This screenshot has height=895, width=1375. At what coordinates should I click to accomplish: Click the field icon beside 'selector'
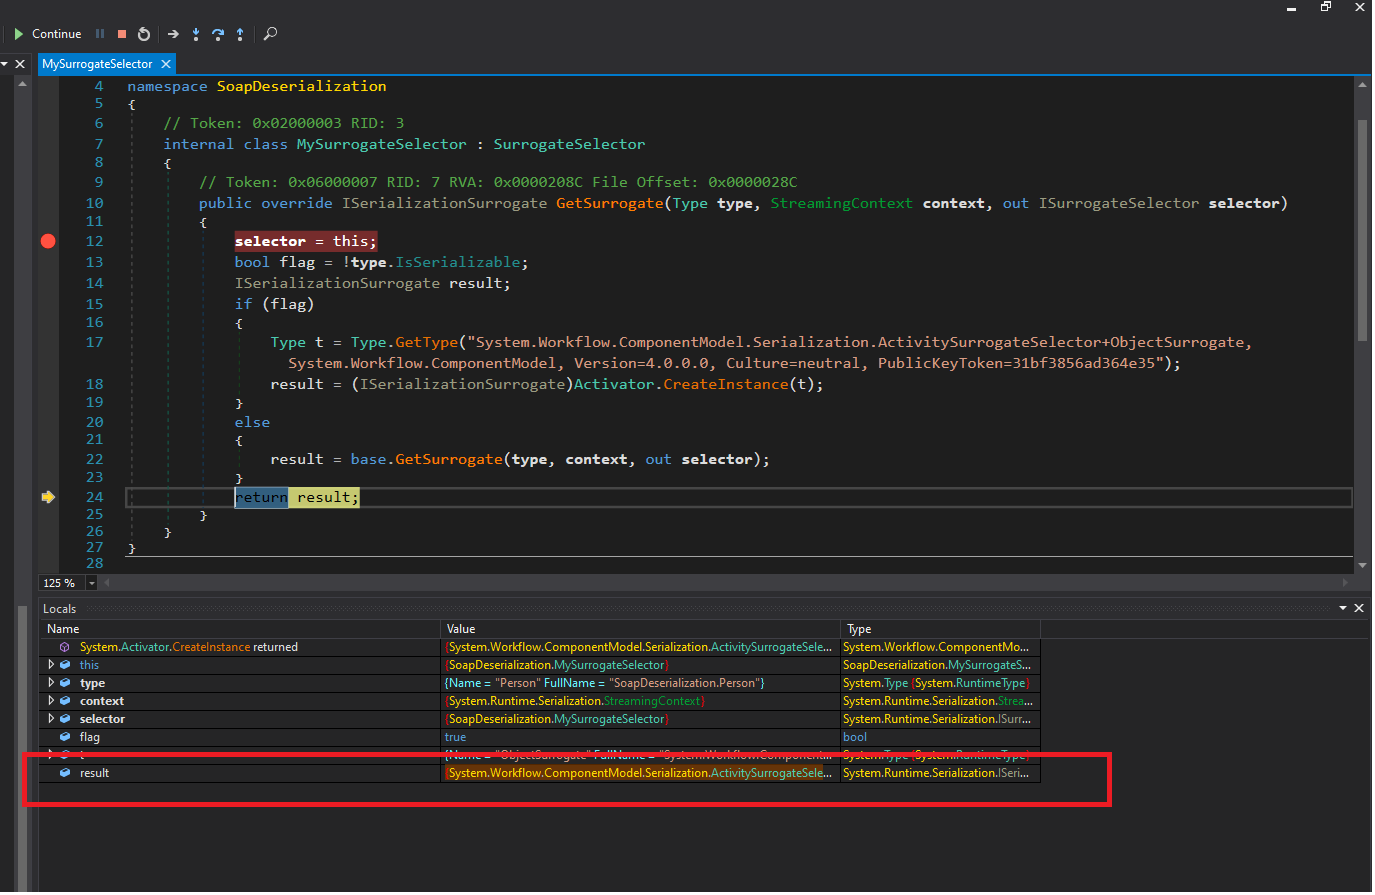click(65, 719)
